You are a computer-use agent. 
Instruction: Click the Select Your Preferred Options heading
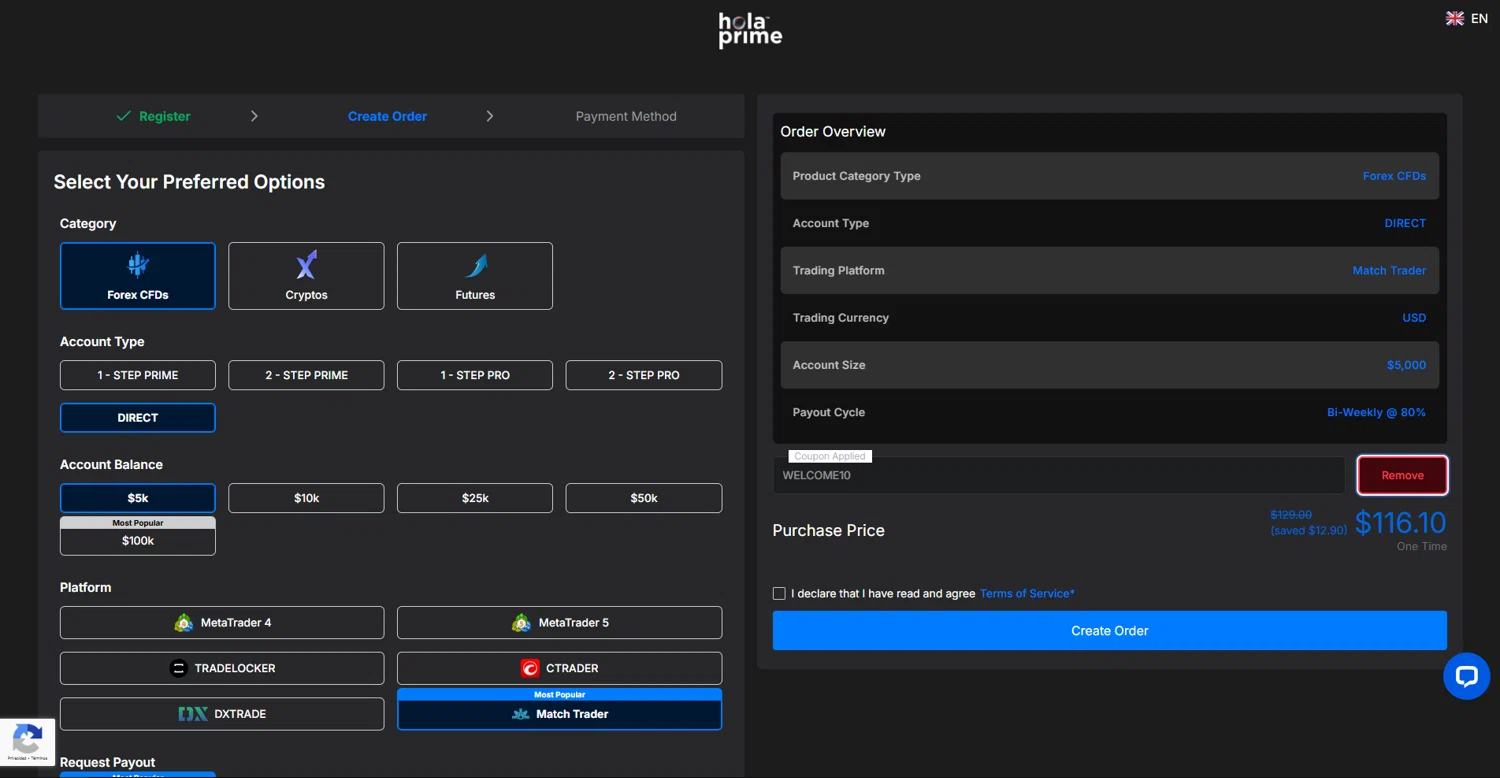tap(189, 182)
